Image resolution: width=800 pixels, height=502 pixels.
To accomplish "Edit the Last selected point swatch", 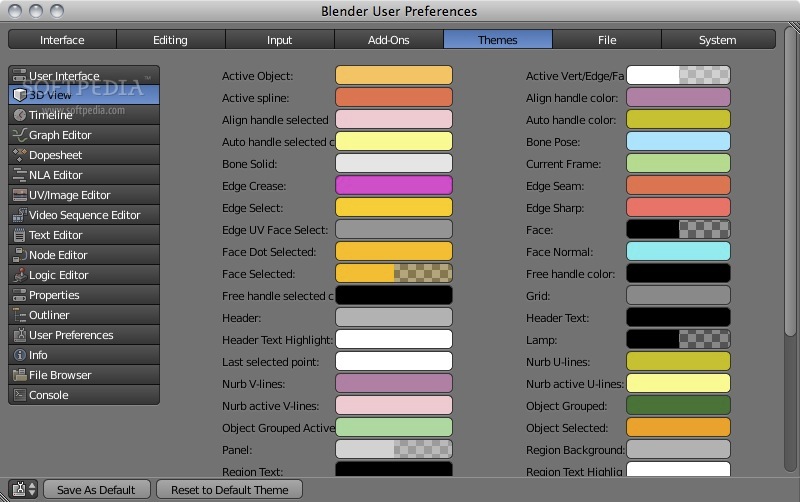I will [394, 361].
